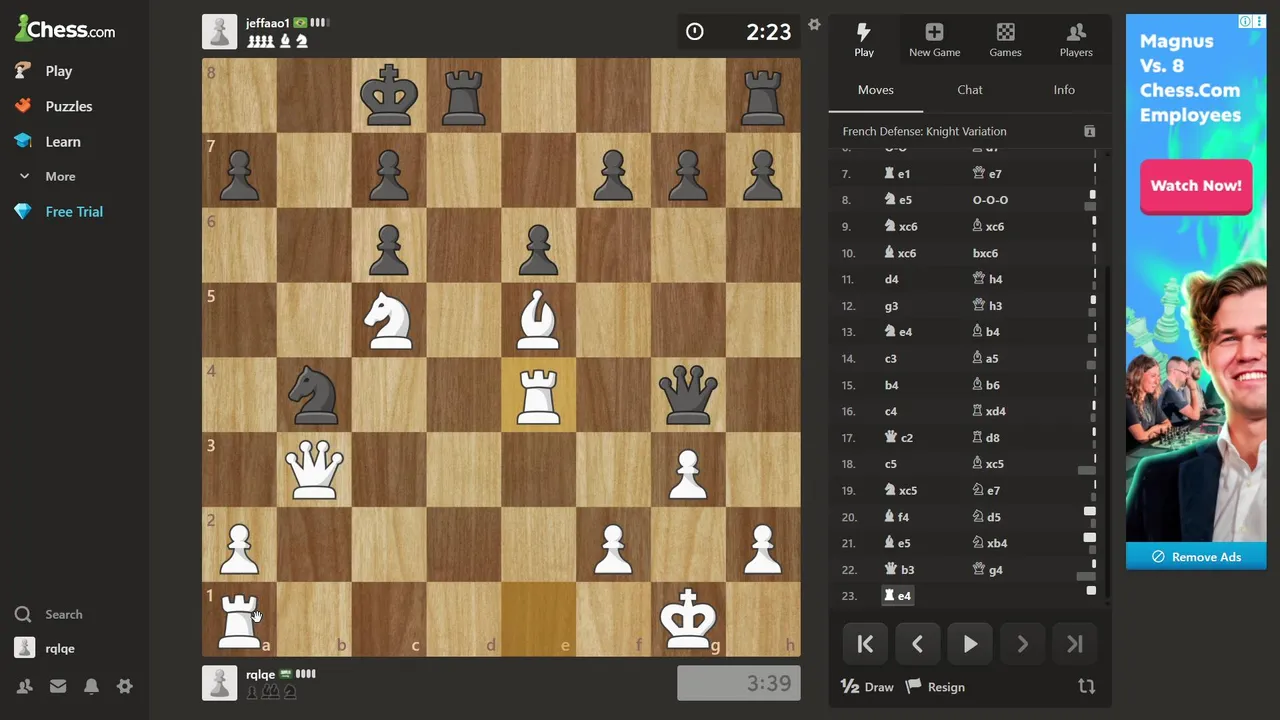This screenshot has width=1280, height=720.
Task: Open the friends icon in the sidebar
Action: tap(24, 686)
